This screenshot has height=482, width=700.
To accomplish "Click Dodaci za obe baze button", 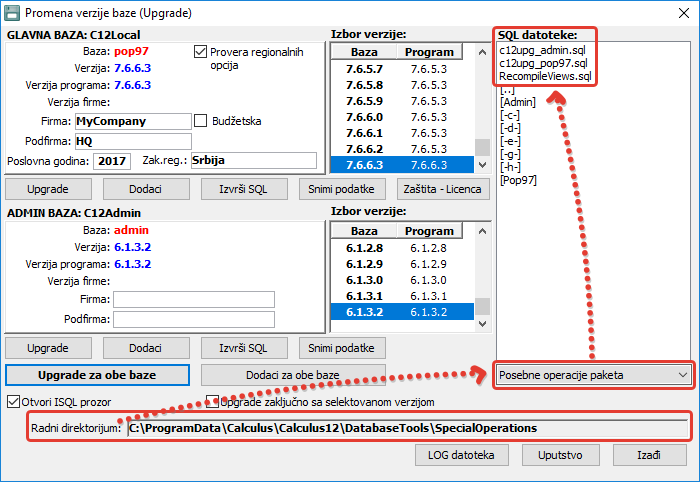I will click(293, 375).
